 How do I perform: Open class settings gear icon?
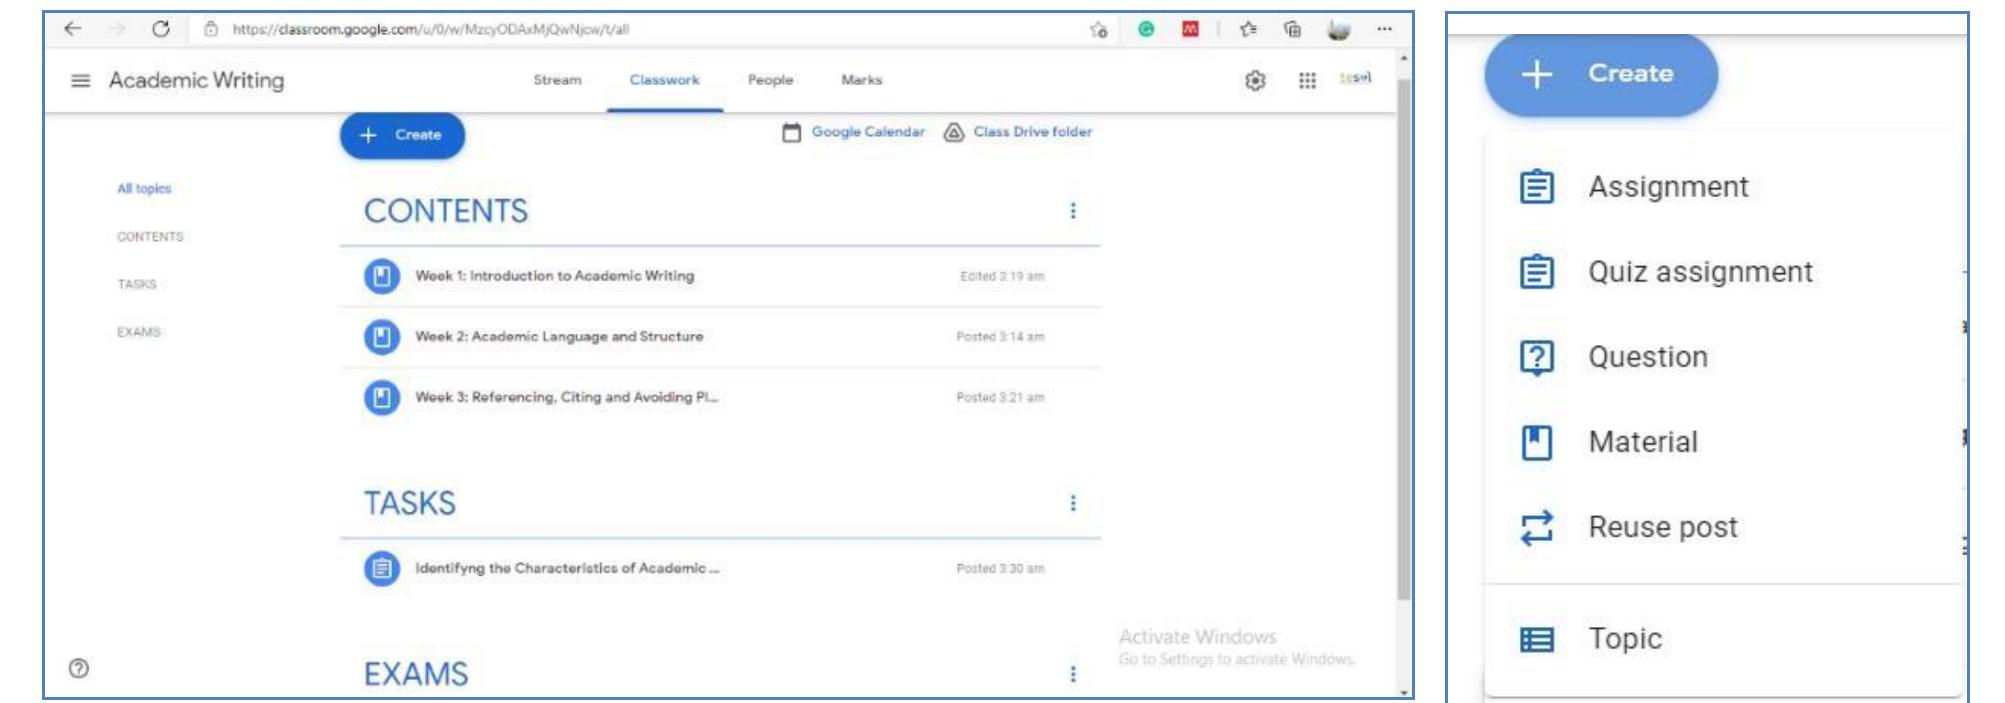click(1255, 81)
